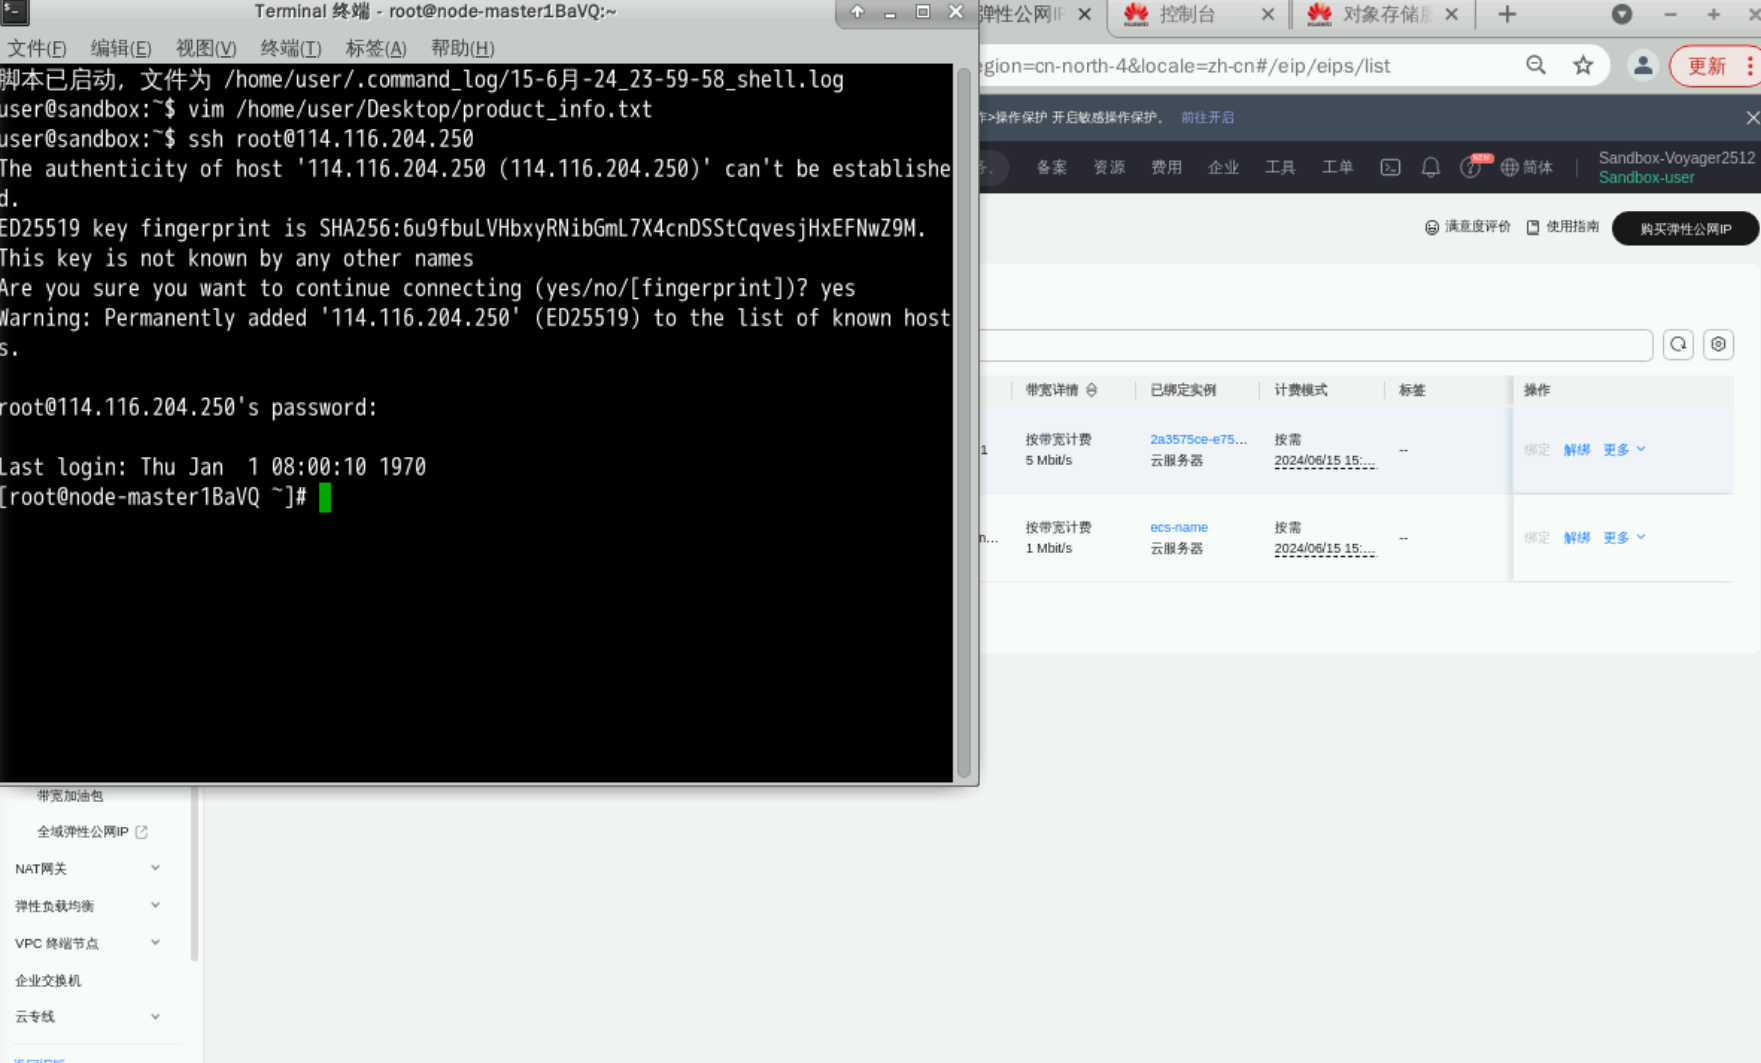Close the 控制台 browser tab
Viewport: 1761px width, 1063px height.
tap(1268, 14)
